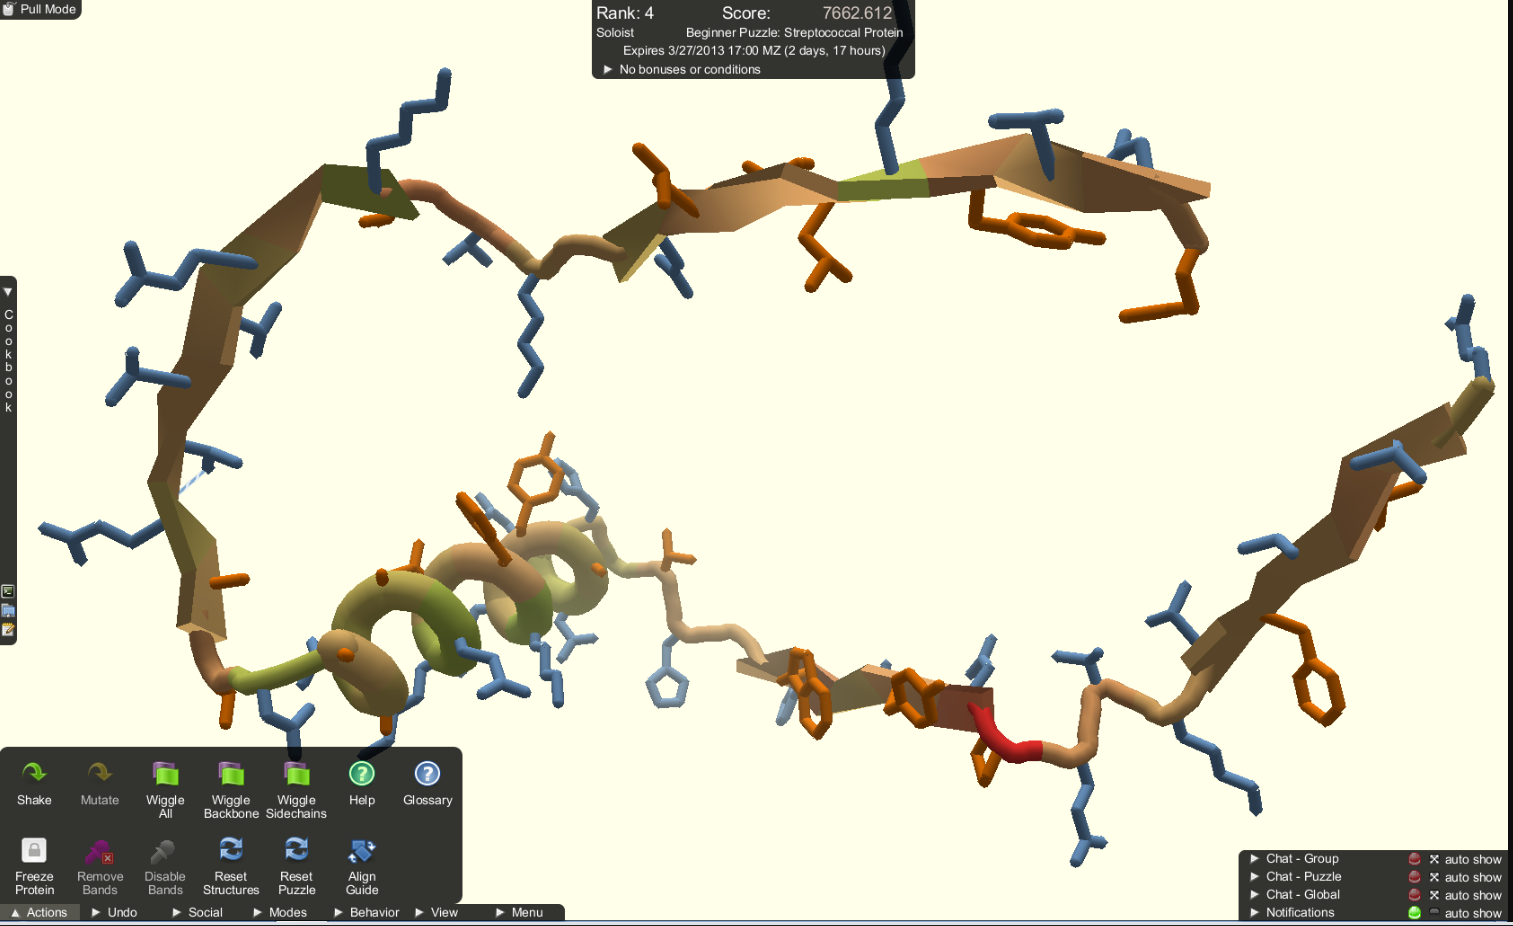This screenshot has height=926, width=1513.
Task: Collapse the Cookbook sidebar using its triangle
Action: coord(8,292)
